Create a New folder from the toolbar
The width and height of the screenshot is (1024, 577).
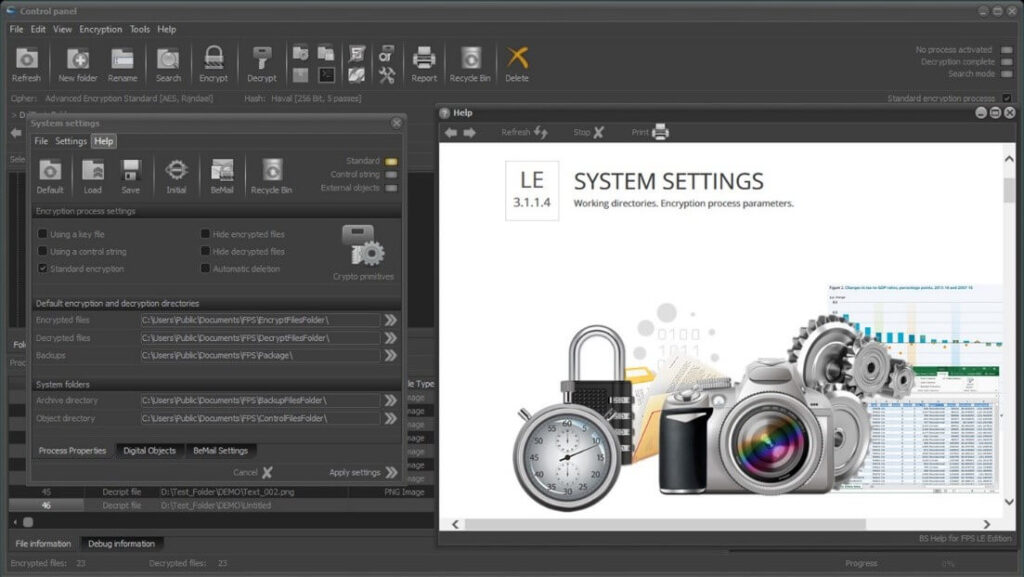(x=78, y=65)
